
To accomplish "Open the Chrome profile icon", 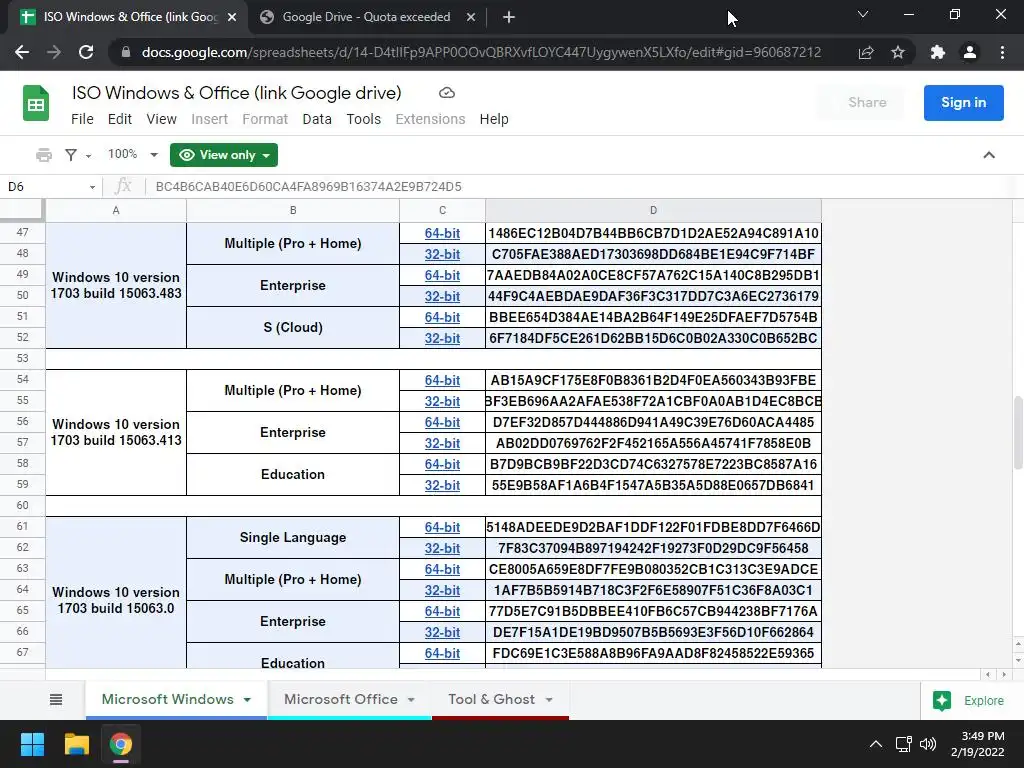I will [970, 52].
